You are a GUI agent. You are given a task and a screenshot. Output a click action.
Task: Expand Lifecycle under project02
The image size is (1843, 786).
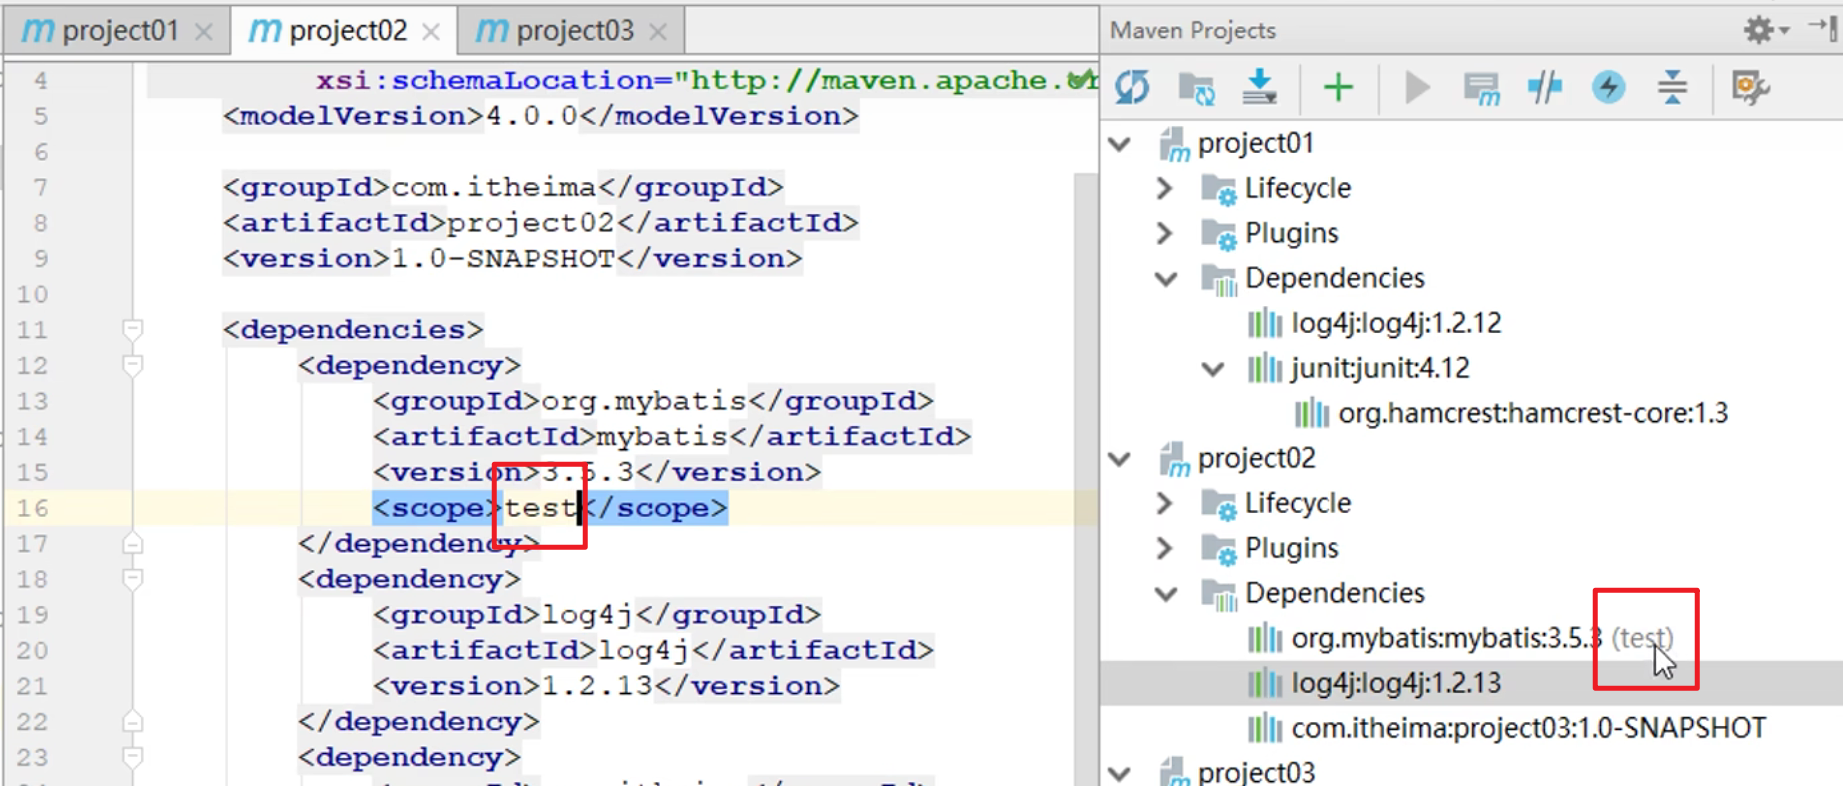(x=1164, y=503)
